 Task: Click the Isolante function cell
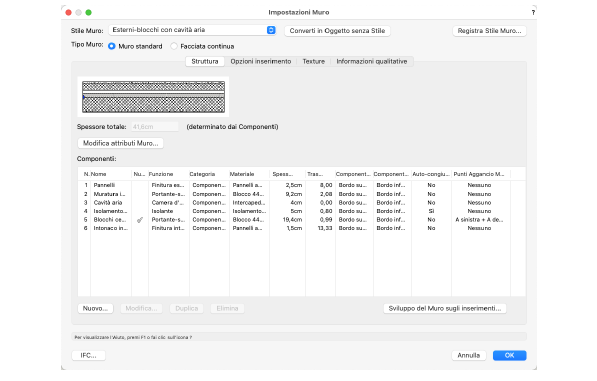(x=162, y=211)
